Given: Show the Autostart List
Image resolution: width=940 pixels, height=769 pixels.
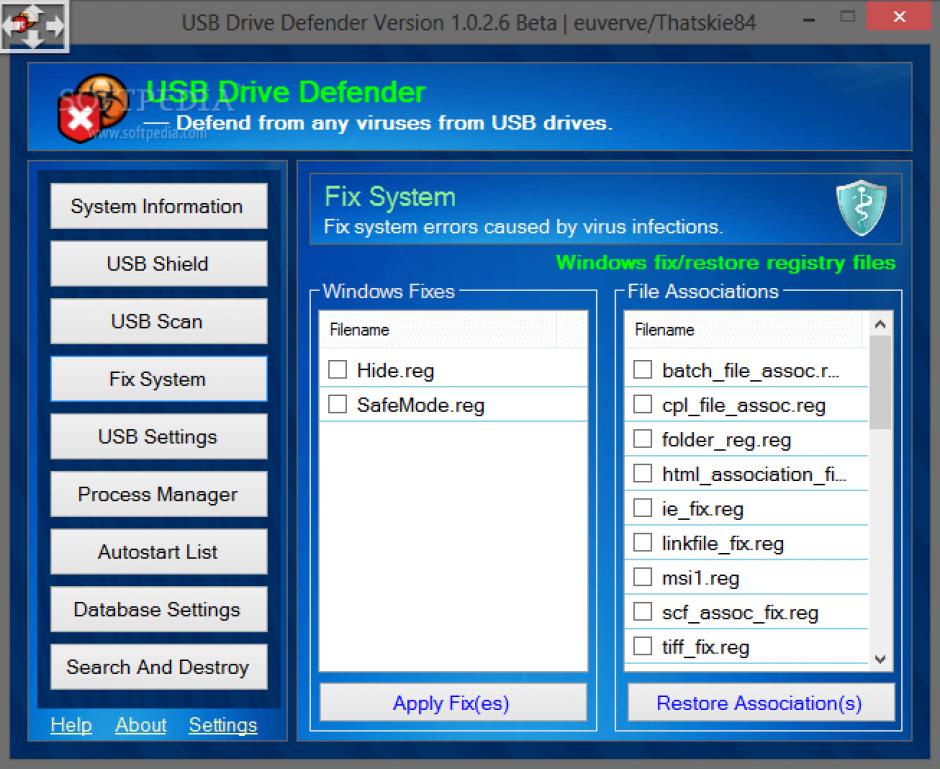Looking at the screenshot, I should (159, 551).
